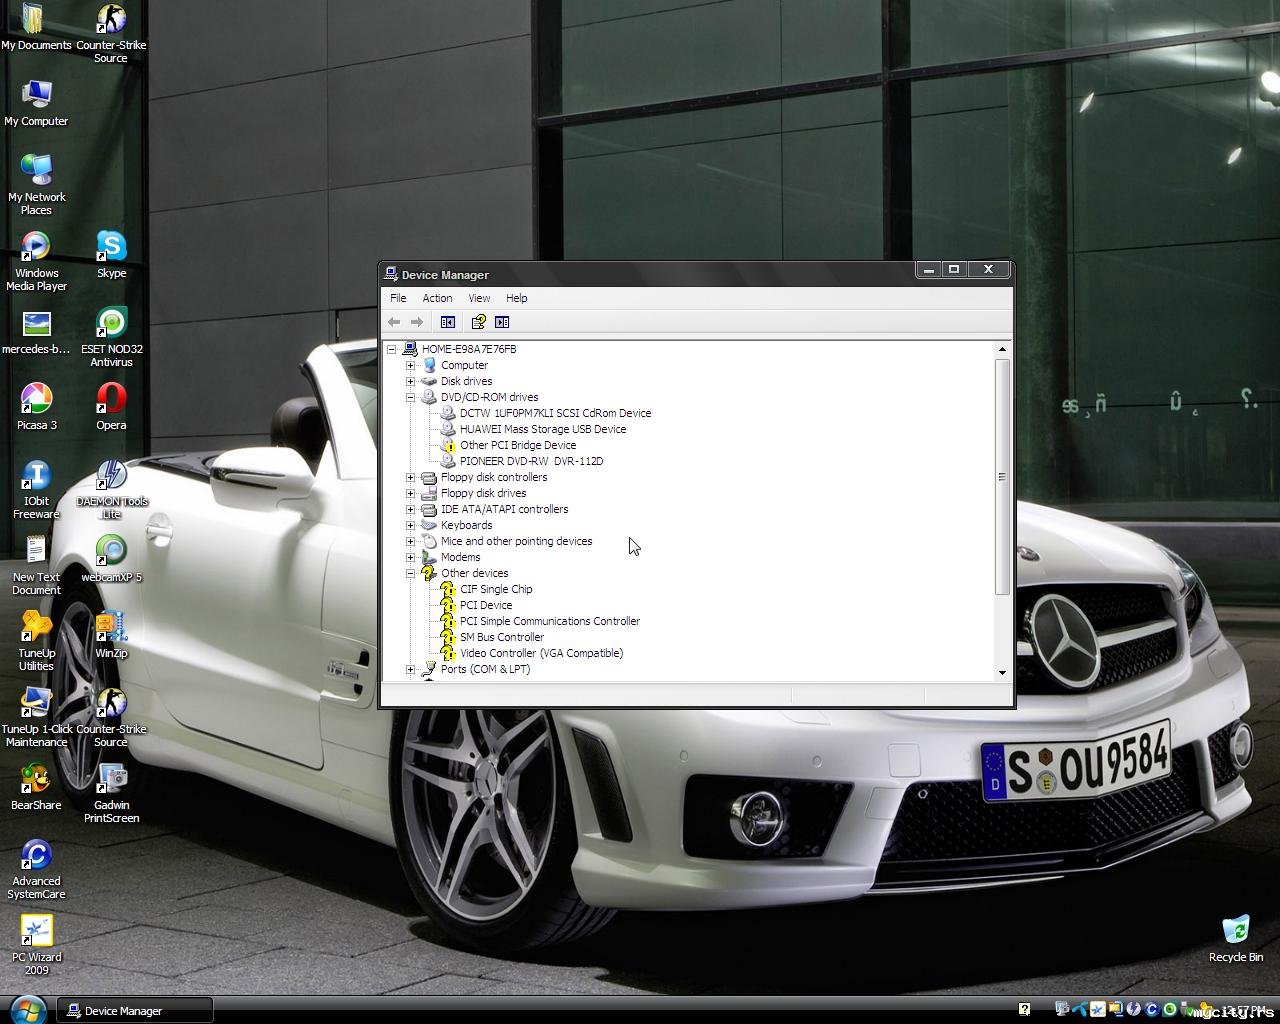The image size is (1280, 1024).
Task: Open My Documents desktop icon
Action: tap(36, 28)
